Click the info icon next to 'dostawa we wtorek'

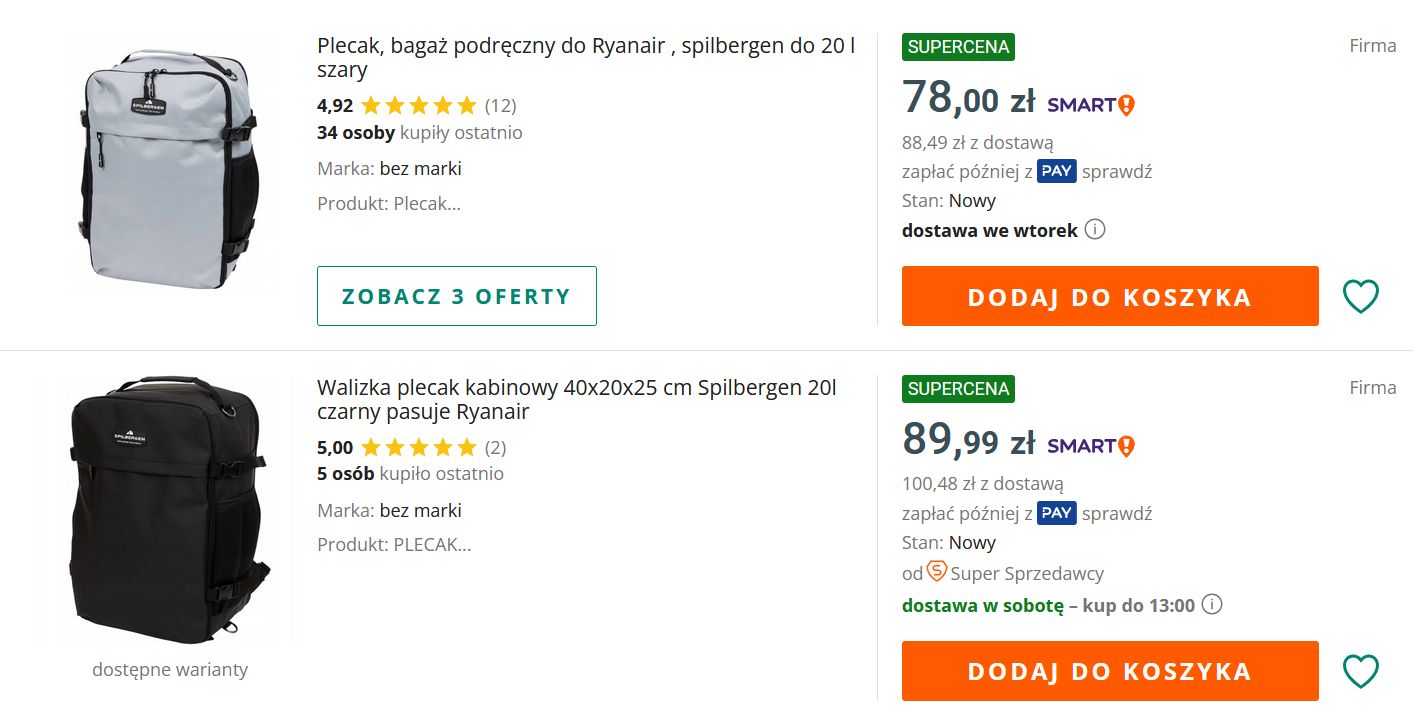tap(1095, 229)
